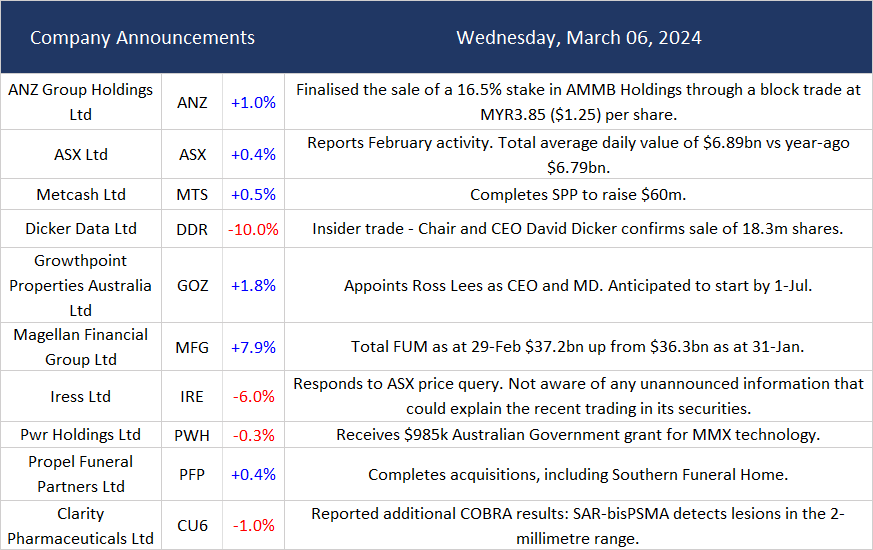Select the GOZ ticker code
873x550 pixels.
[192, 285]
